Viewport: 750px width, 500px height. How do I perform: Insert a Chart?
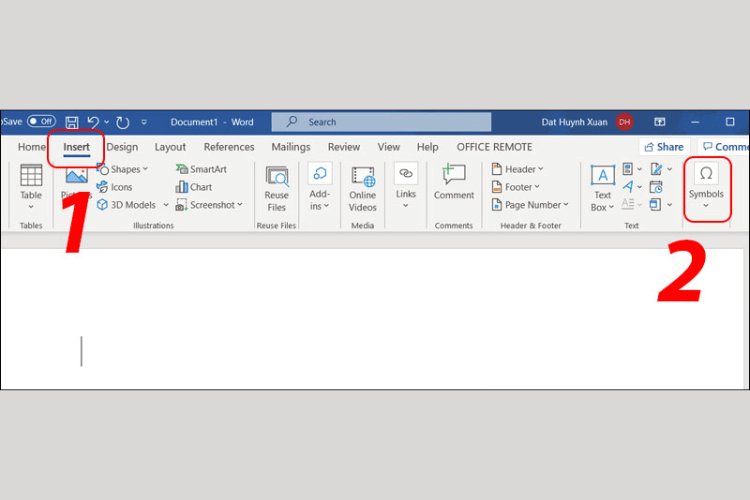[x=194, y=187]
